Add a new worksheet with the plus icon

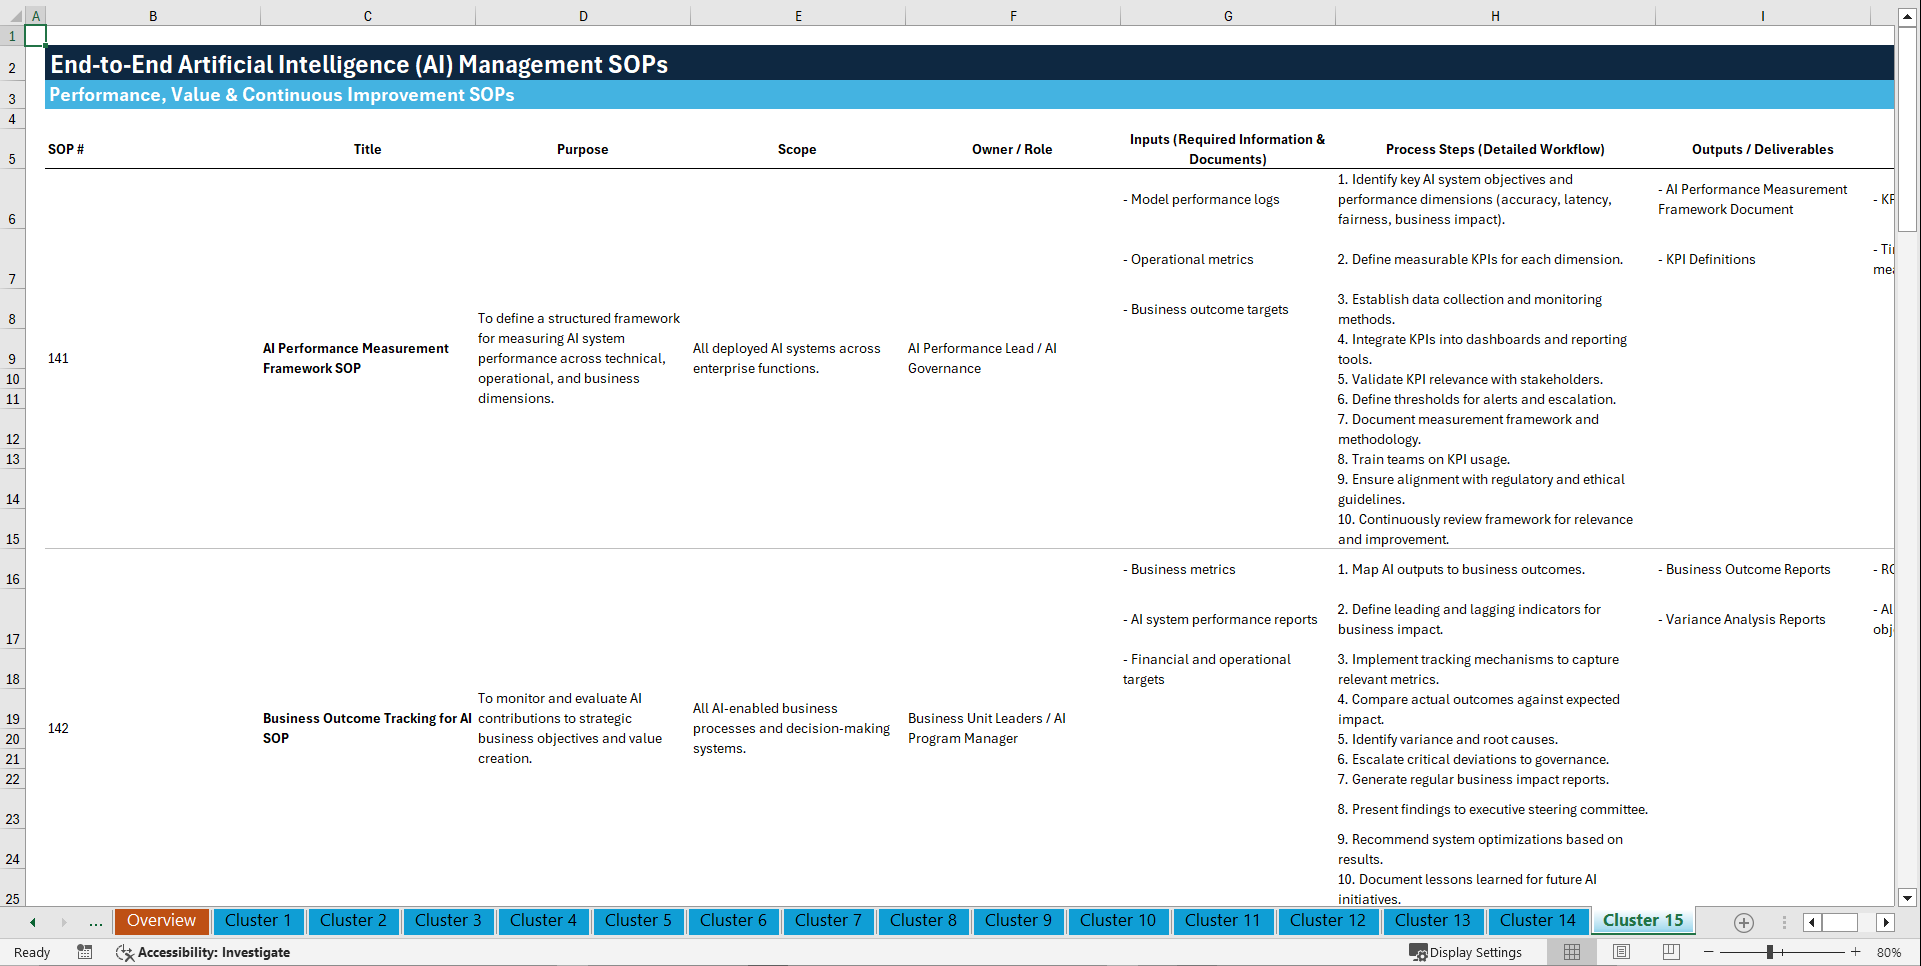point(1744,922)
